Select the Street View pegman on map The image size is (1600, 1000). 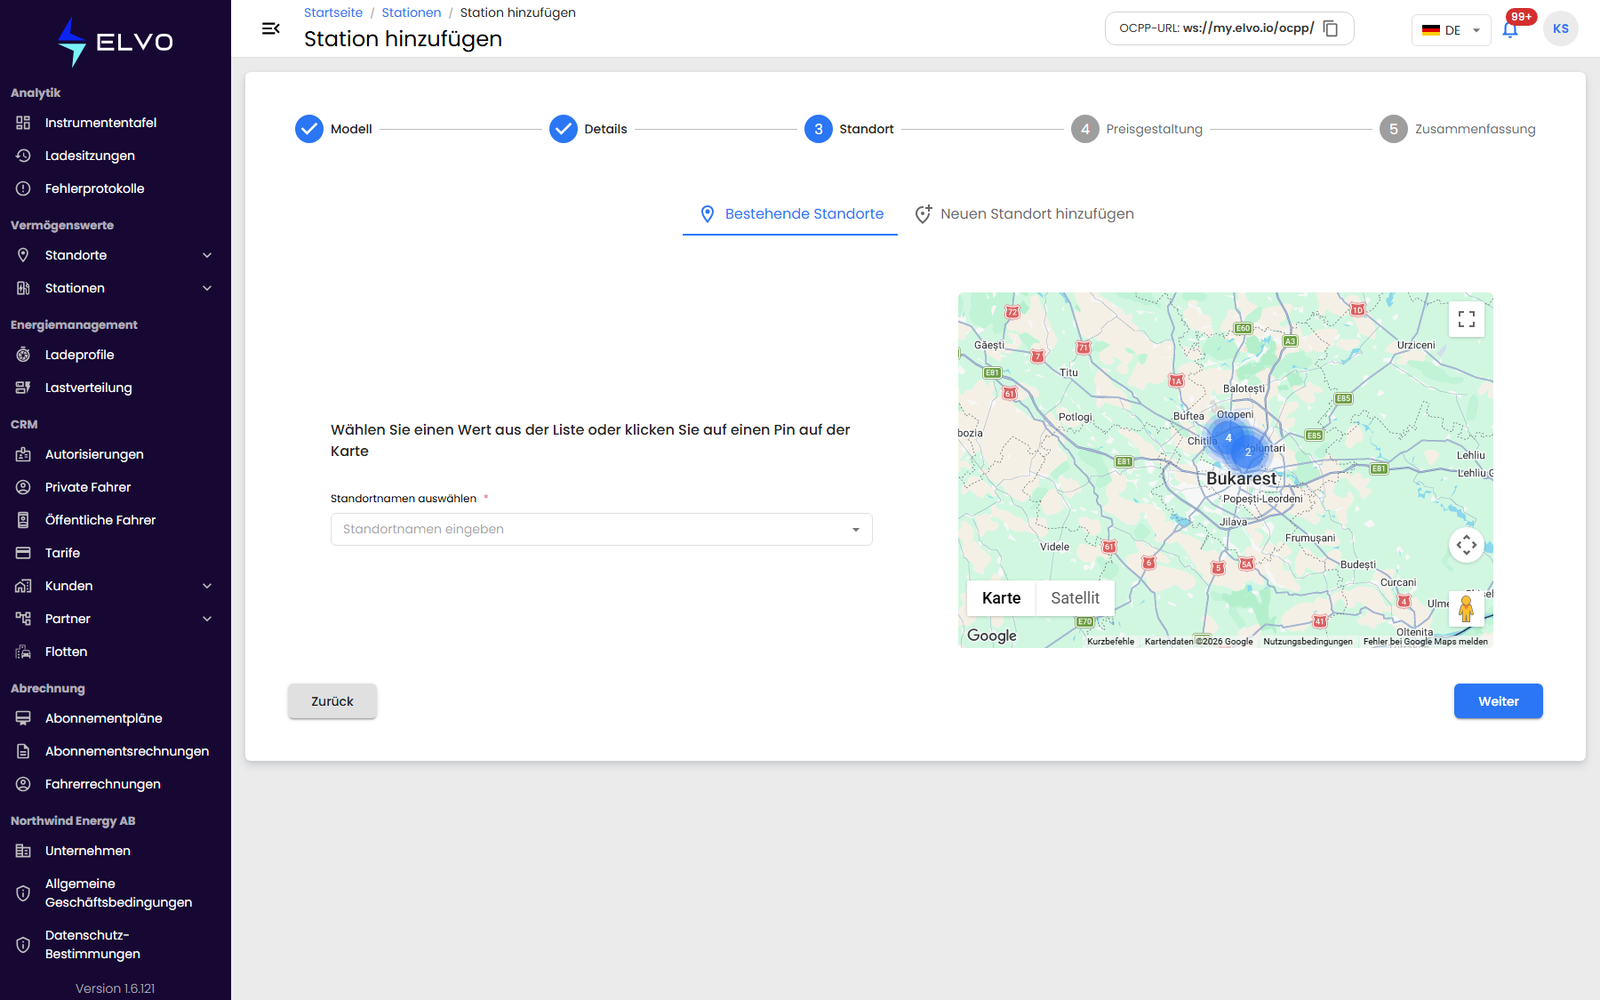point(1466,608)
